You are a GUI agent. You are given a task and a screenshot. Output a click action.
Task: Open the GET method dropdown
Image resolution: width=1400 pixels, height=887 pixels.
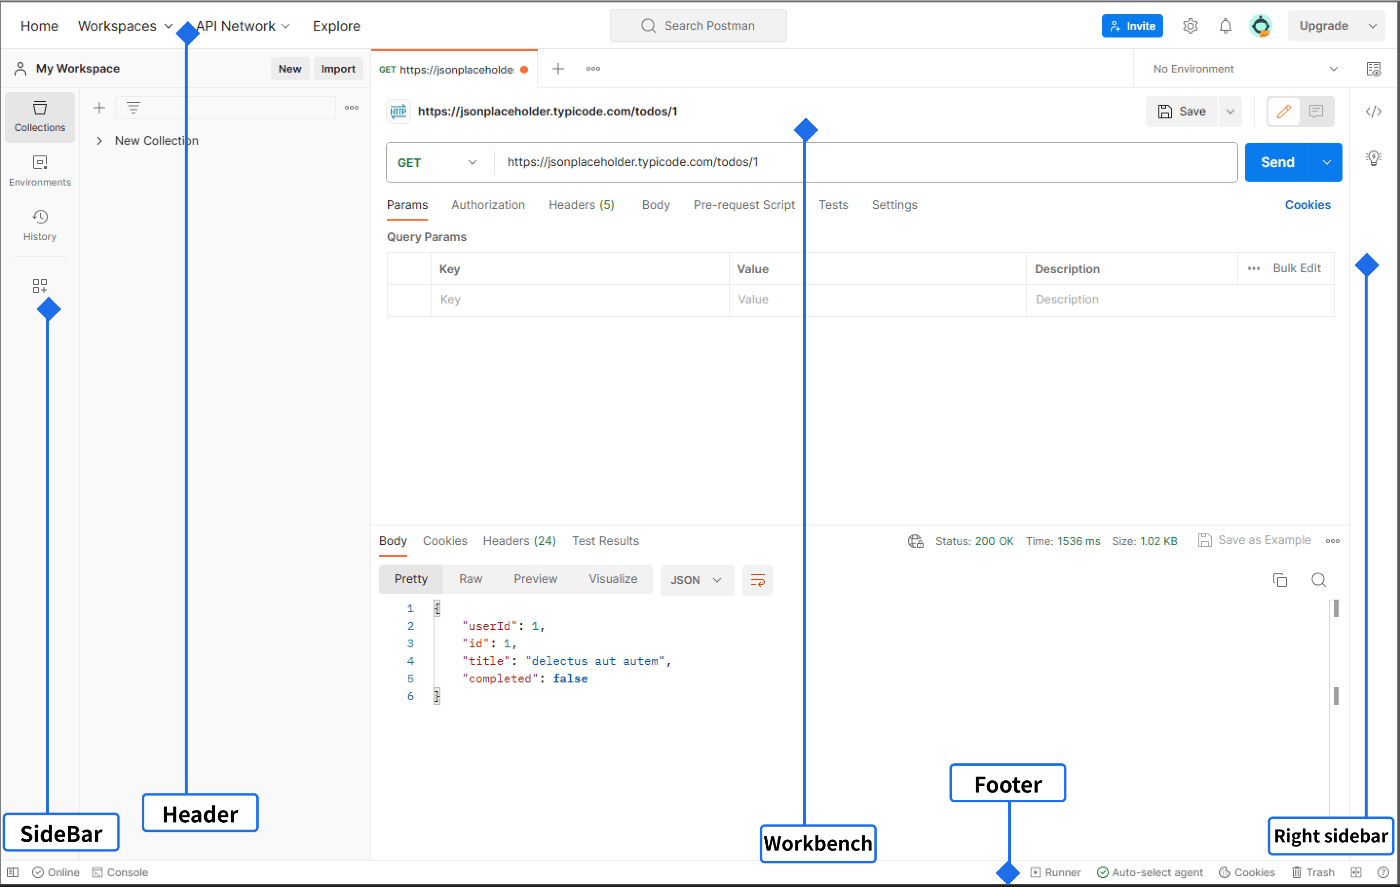[438, 162]
